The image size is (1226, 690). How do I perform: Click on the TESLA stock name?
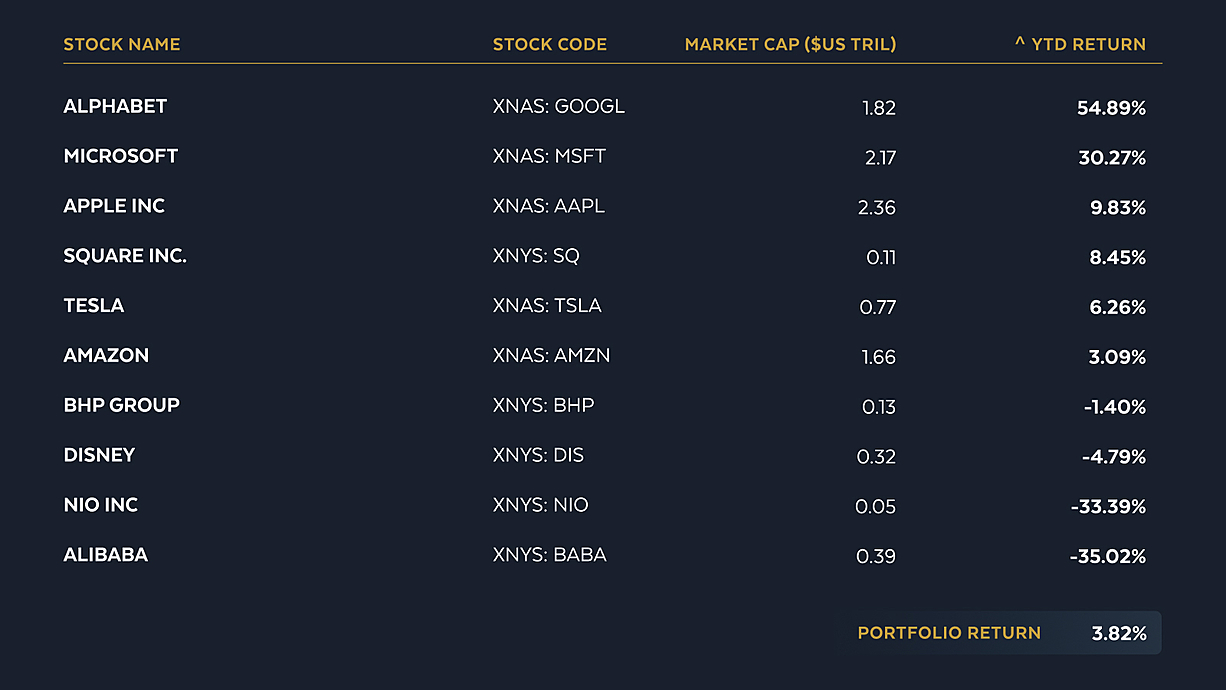[94, 306]
